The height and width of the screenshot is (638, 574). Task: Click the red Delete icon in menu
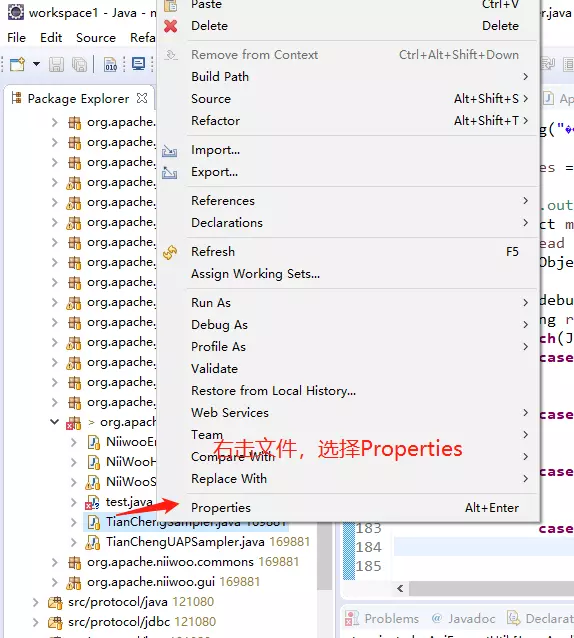coord(170,26)
